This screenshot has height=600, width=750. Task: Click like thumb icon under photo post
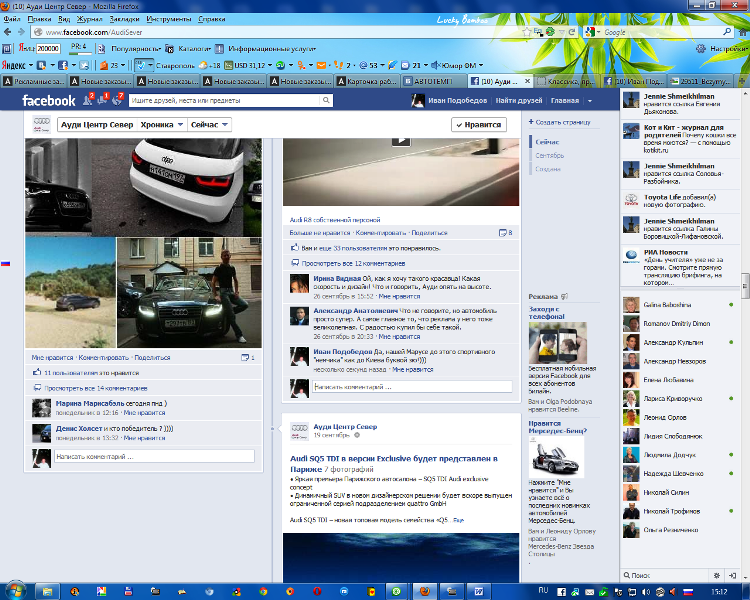pyautogui.click(x=37, y=372)
